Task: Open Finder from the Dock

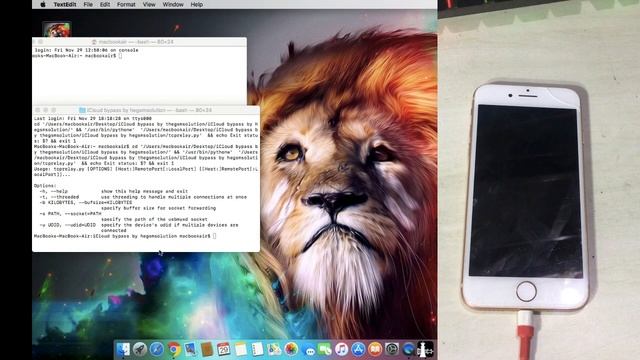Action: (123, 349)
